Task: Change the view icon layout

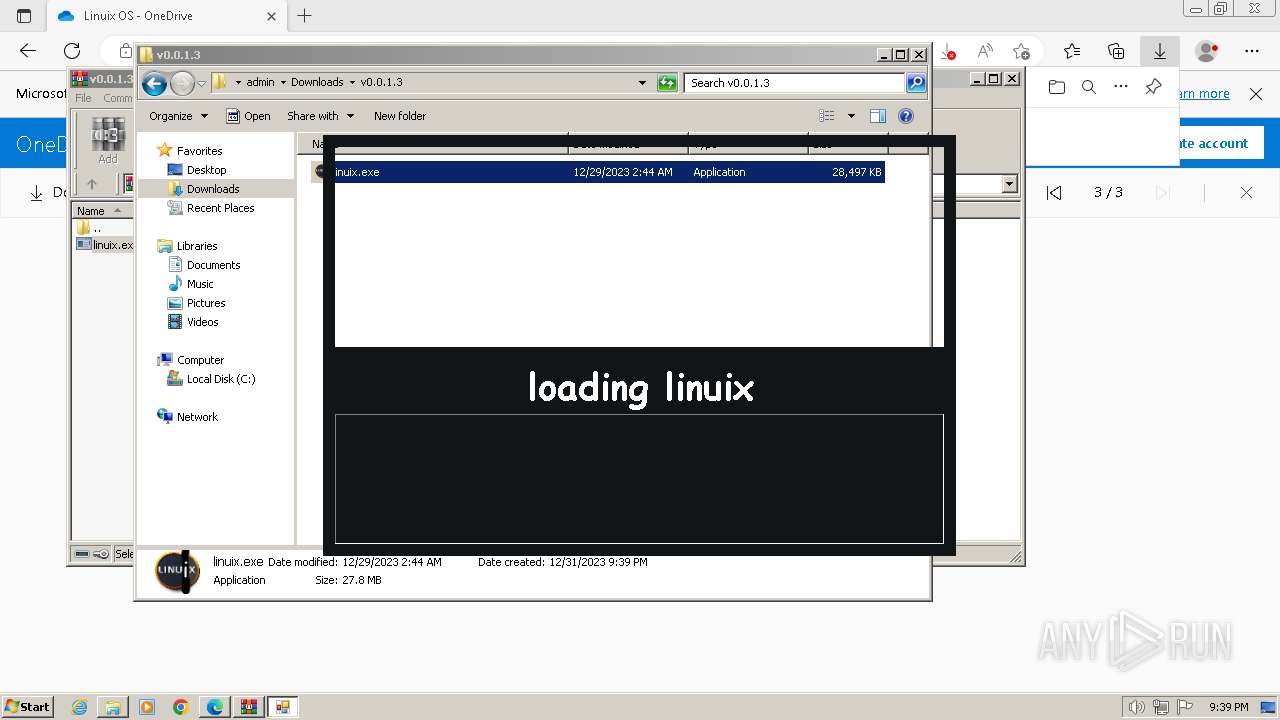Action: 826,116
